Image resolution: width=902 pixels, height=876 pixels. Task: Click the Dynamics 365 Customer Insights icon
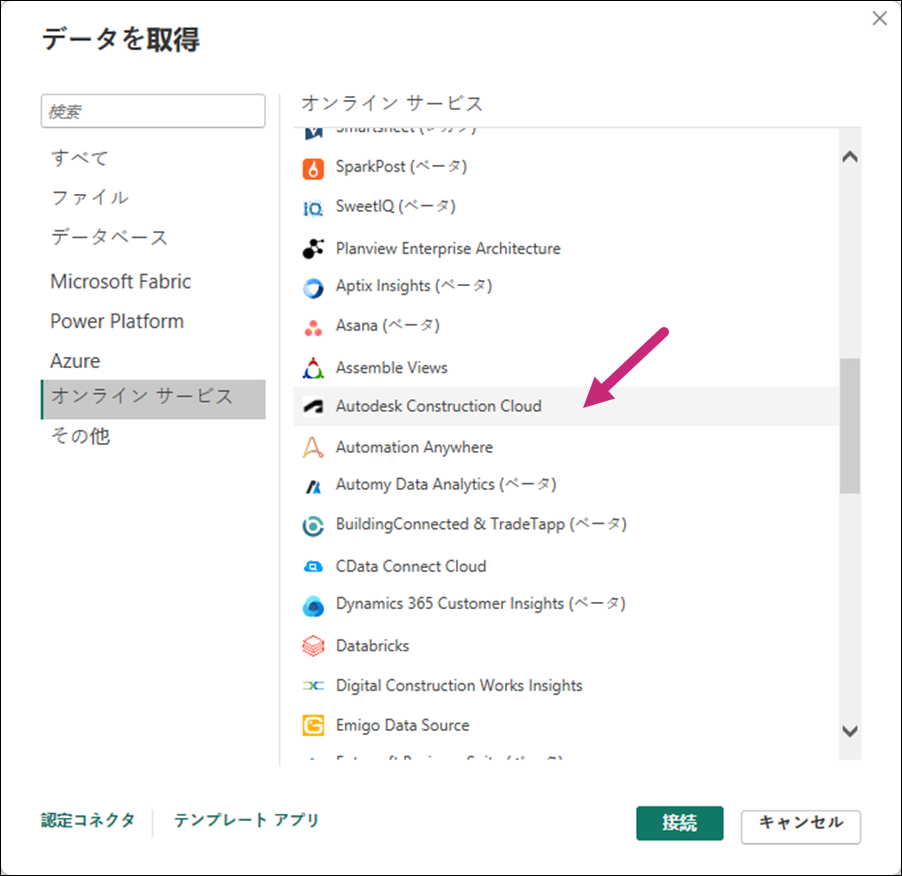(x=313, y=606)
